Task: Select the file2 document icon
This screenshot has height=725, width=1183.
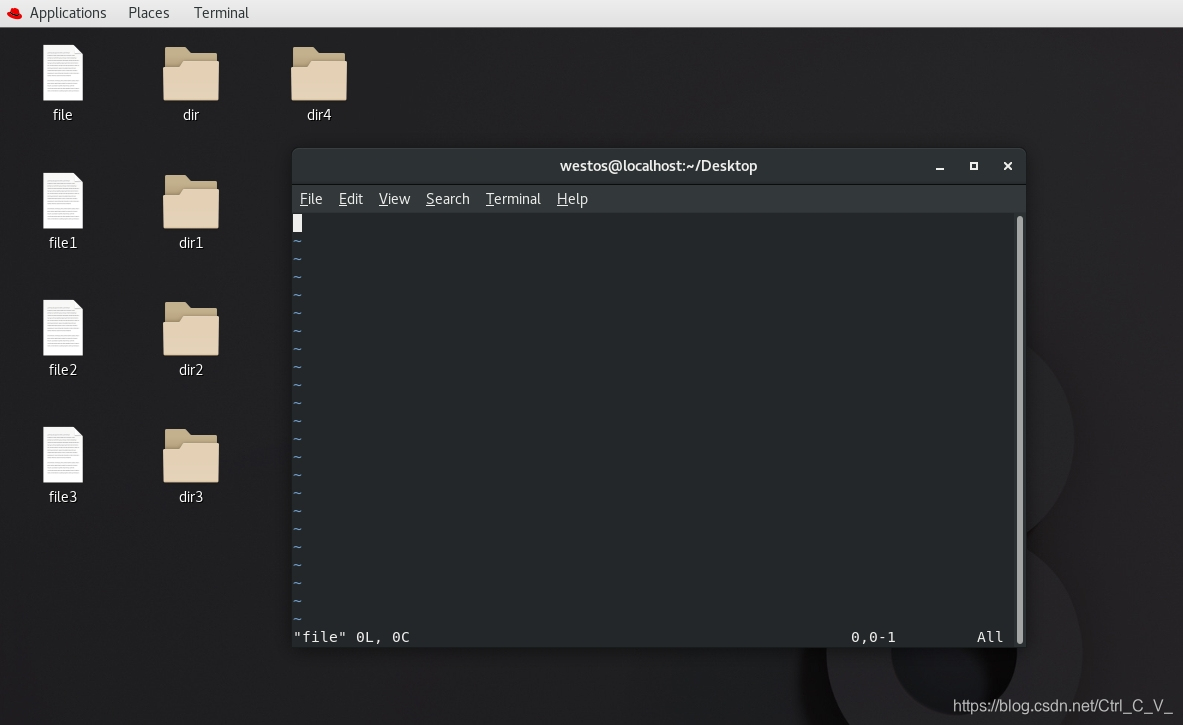Action: [63, 328]
